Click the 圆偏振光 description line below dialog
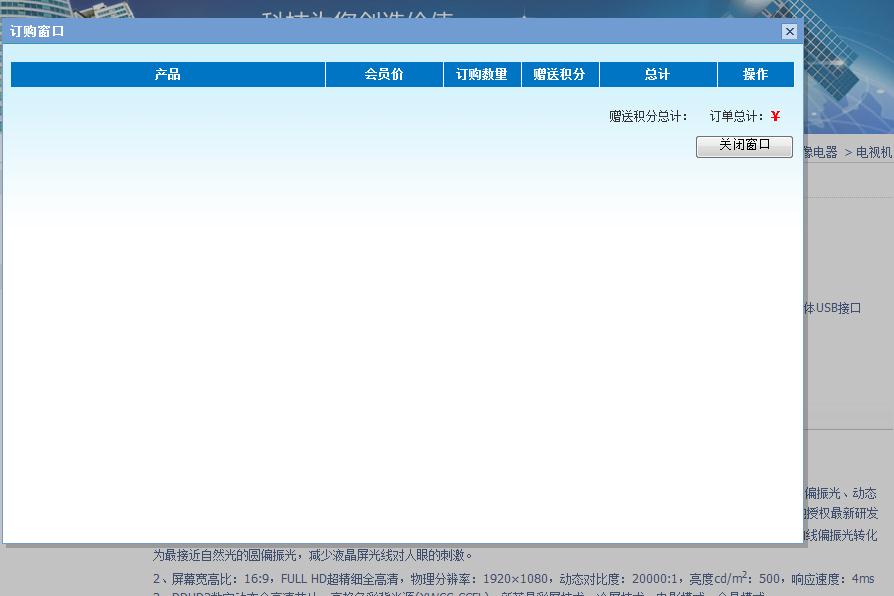The image size is (894, 596). pyautogui.click(x=313, y=555)
